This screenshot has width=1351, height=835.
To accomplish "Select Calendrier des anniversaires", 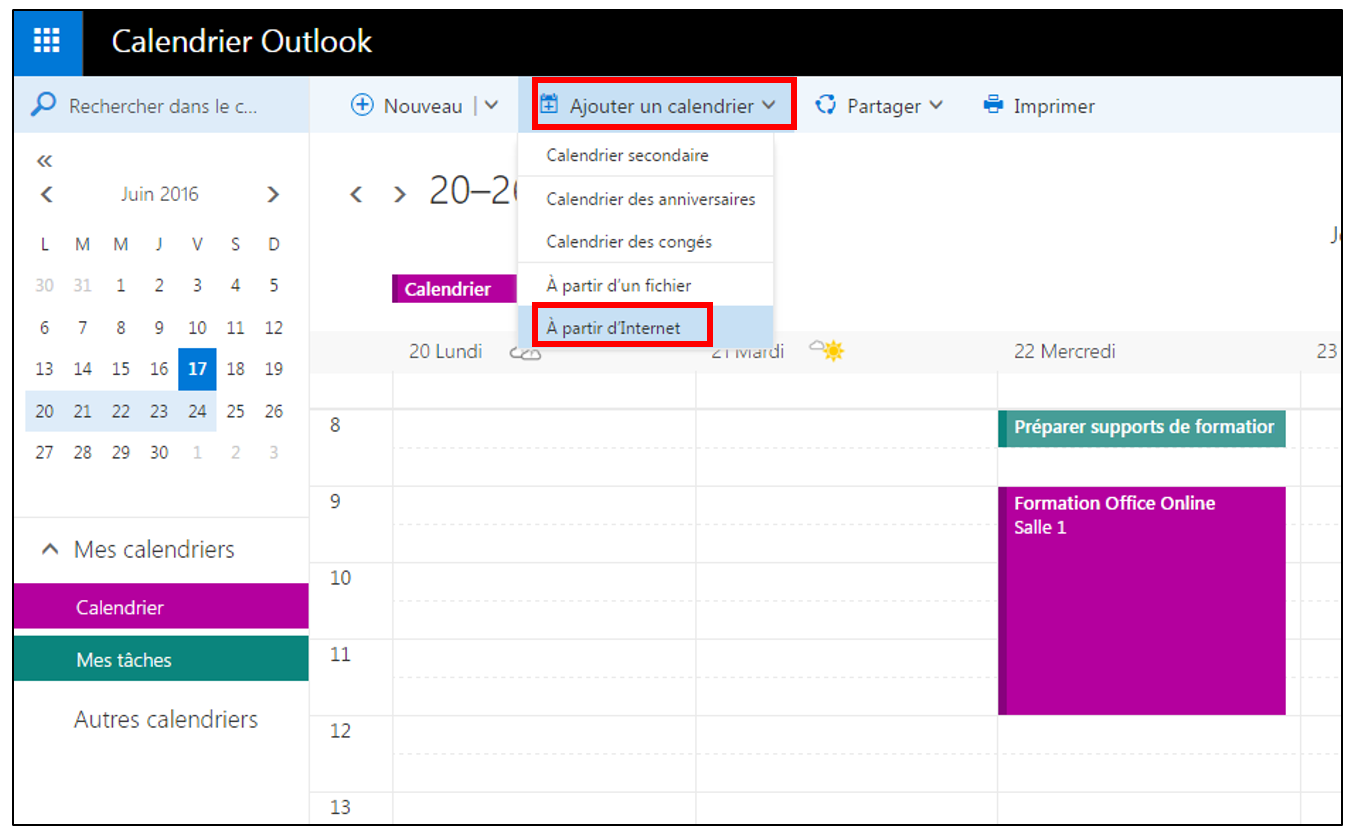I will click(645, 199).
